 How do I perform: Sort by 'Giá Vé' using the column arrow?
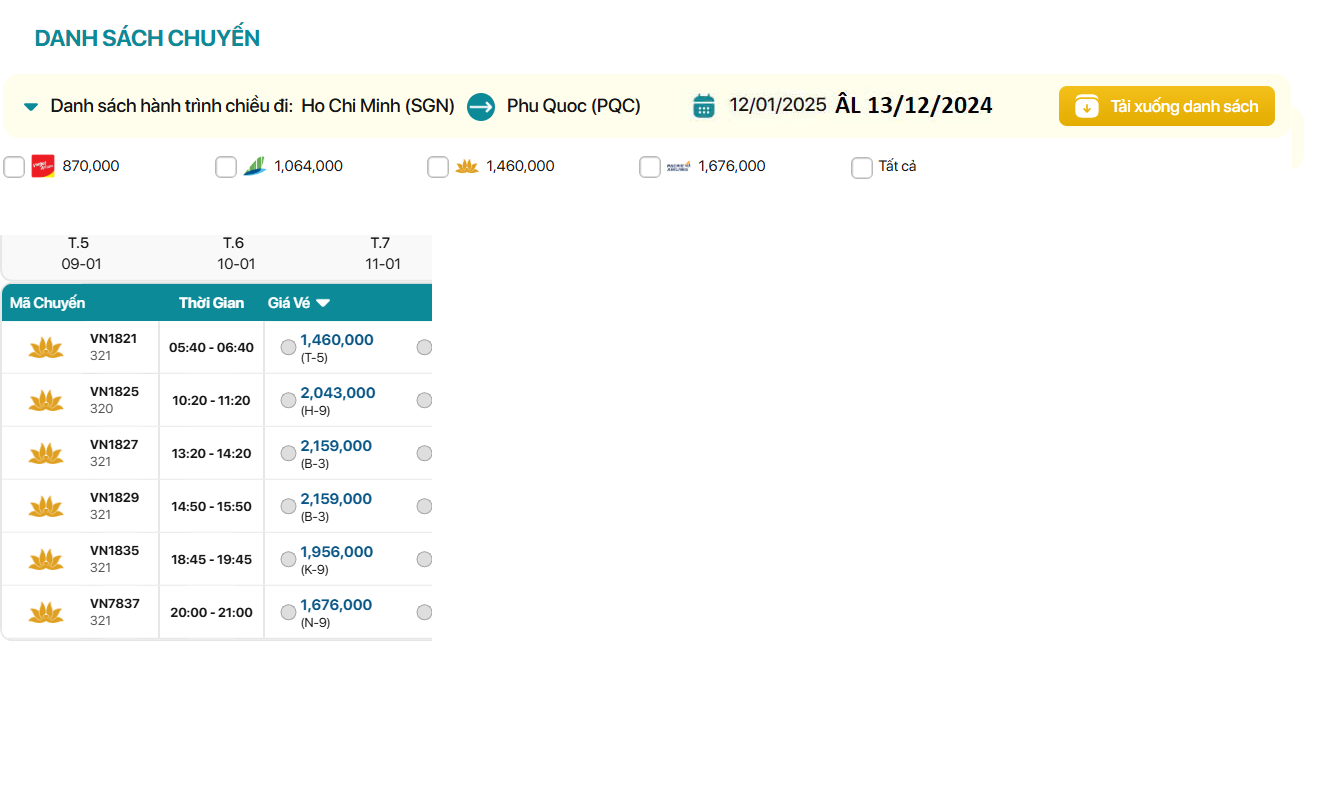click(323, 303)
